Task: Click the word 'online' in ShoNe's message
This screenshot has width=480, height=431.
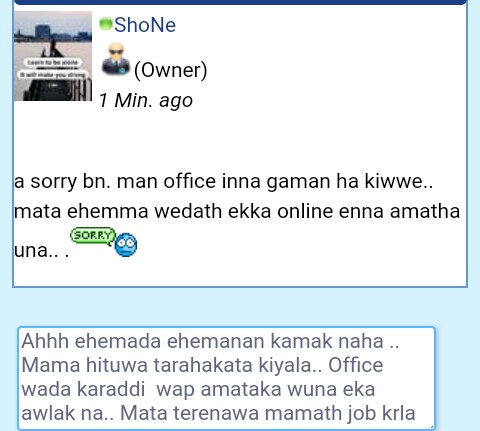Action: 305,211
